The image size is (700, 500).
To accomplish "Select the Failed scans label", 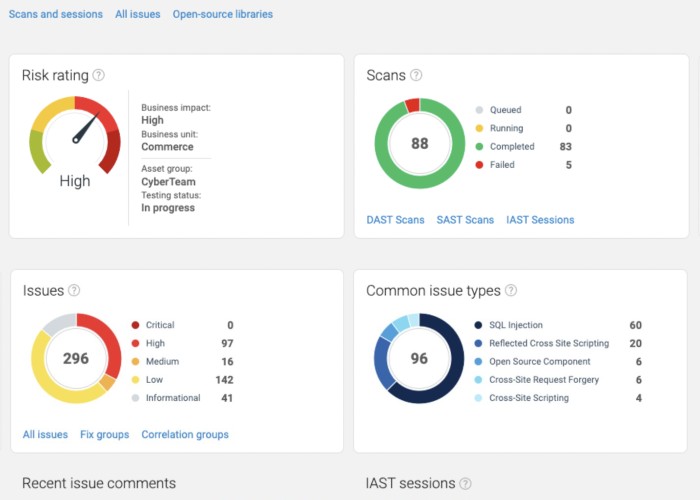I will [x=502, y=165].
